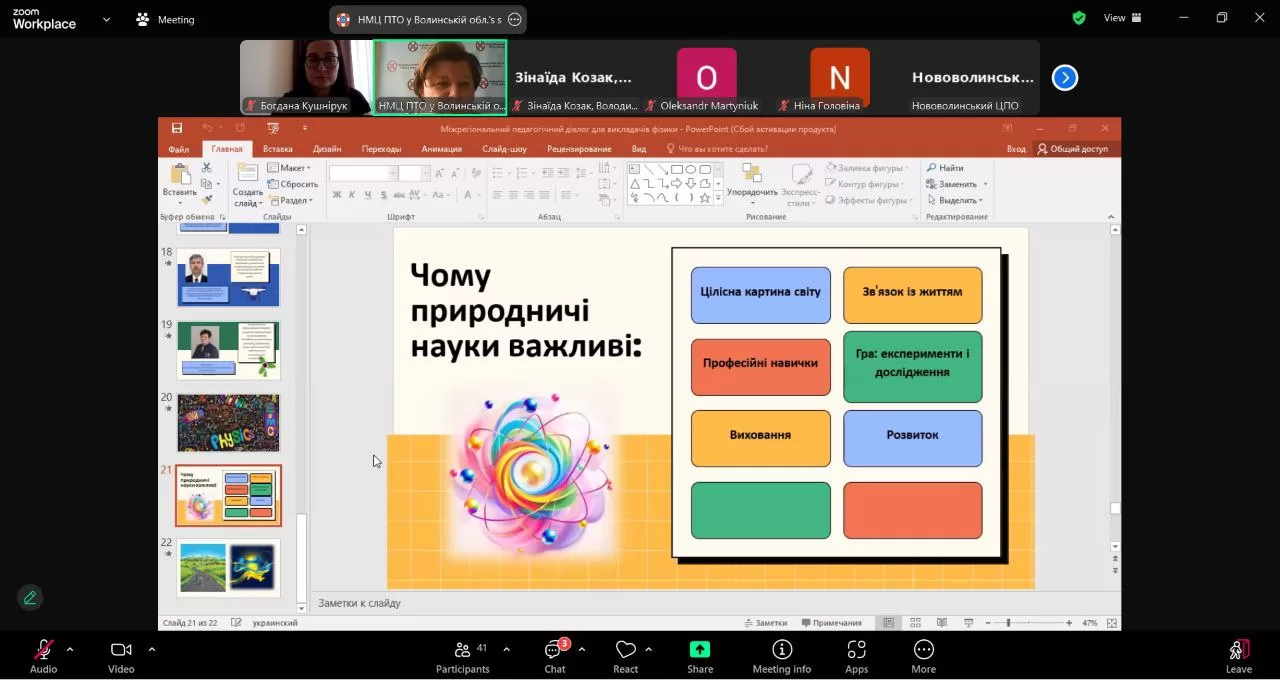Click the encryption shield icon
This screenshot has width=1280, height=680.
[x=1079, y=18]
